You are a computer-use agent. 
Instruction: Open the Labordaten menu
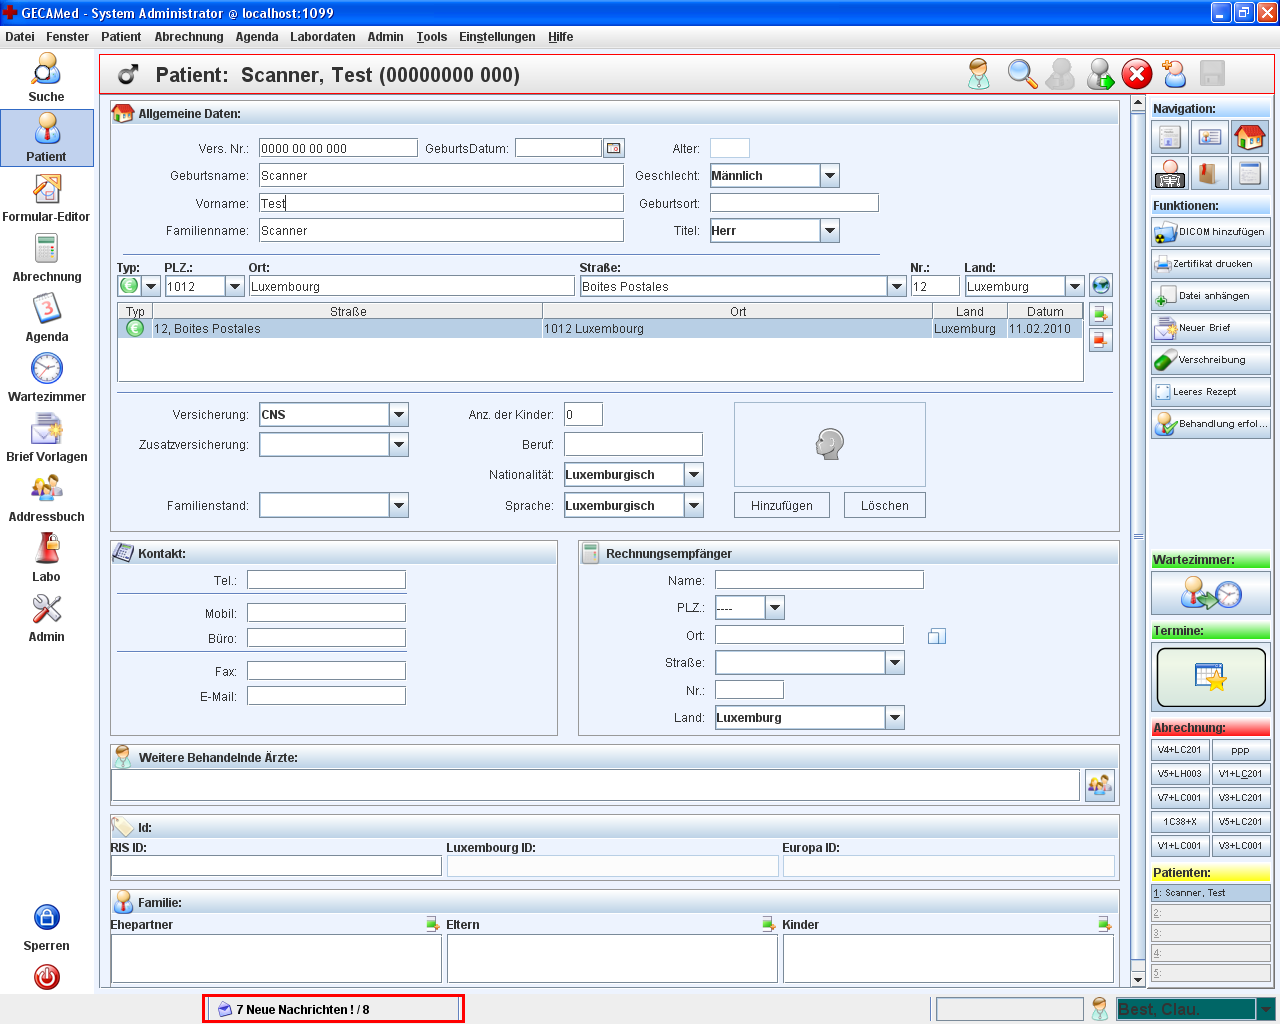(x=322, y=37)
